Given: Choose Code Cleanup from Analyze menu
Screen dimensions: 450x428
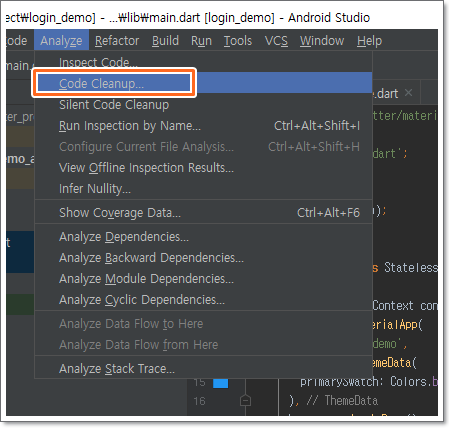Looking at the screenshot, I should coord(203,83).
